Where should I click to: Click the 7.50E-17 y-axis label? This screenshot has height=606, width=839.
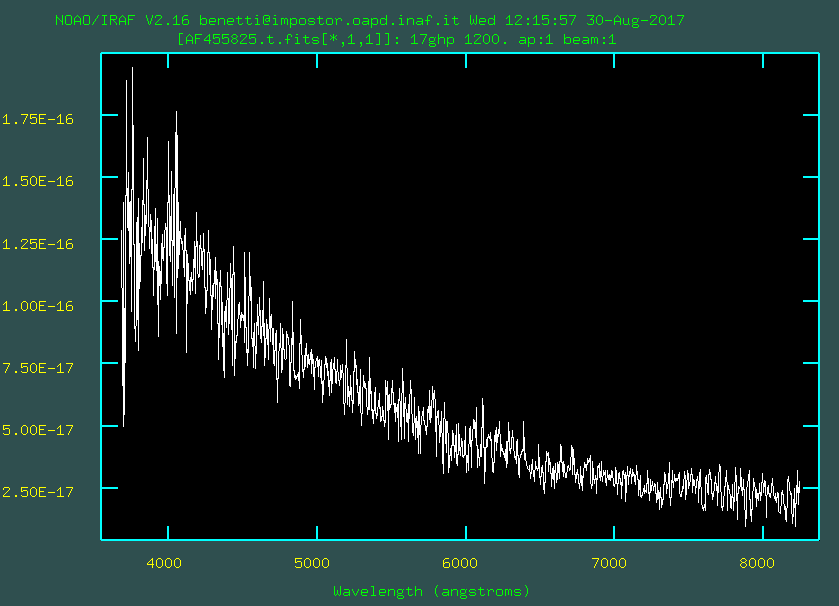click(x=38, y=368)
